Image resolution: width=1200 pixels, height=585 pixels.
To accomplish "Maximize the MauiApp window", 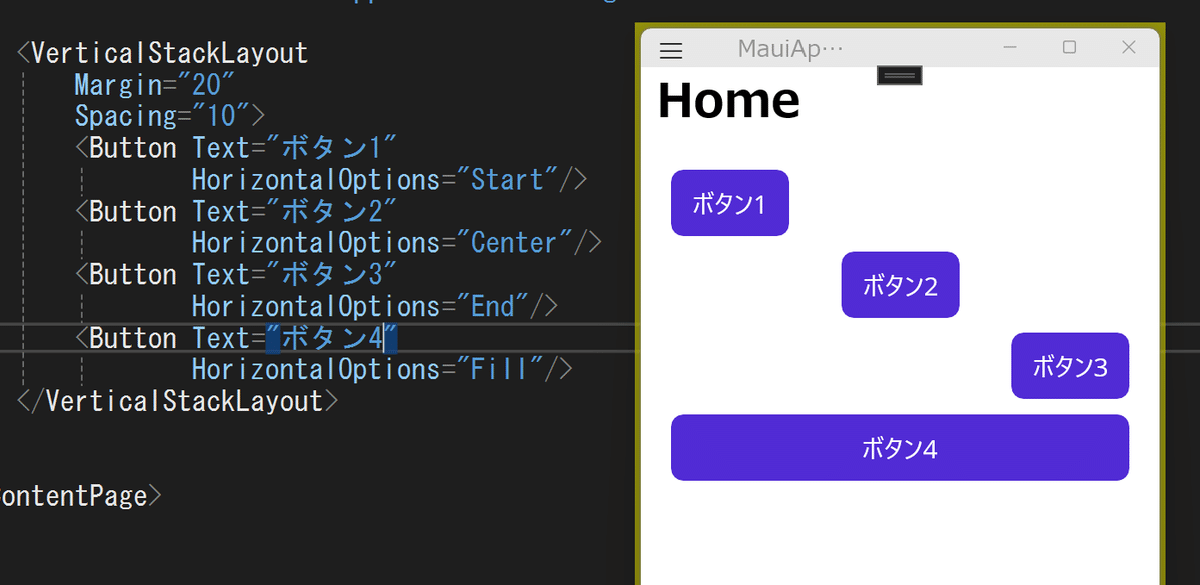I will click(1069, 47).
